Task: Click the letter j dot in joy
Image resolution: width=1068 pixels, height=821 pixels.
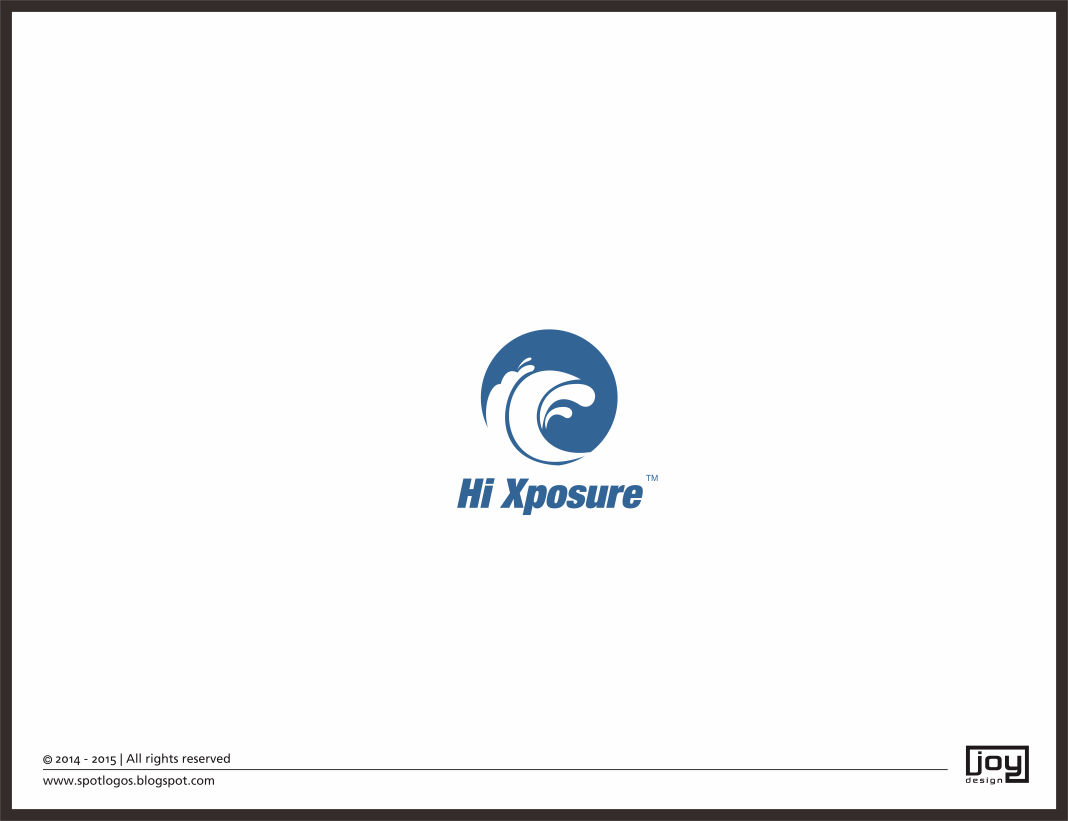Action: 980,752
